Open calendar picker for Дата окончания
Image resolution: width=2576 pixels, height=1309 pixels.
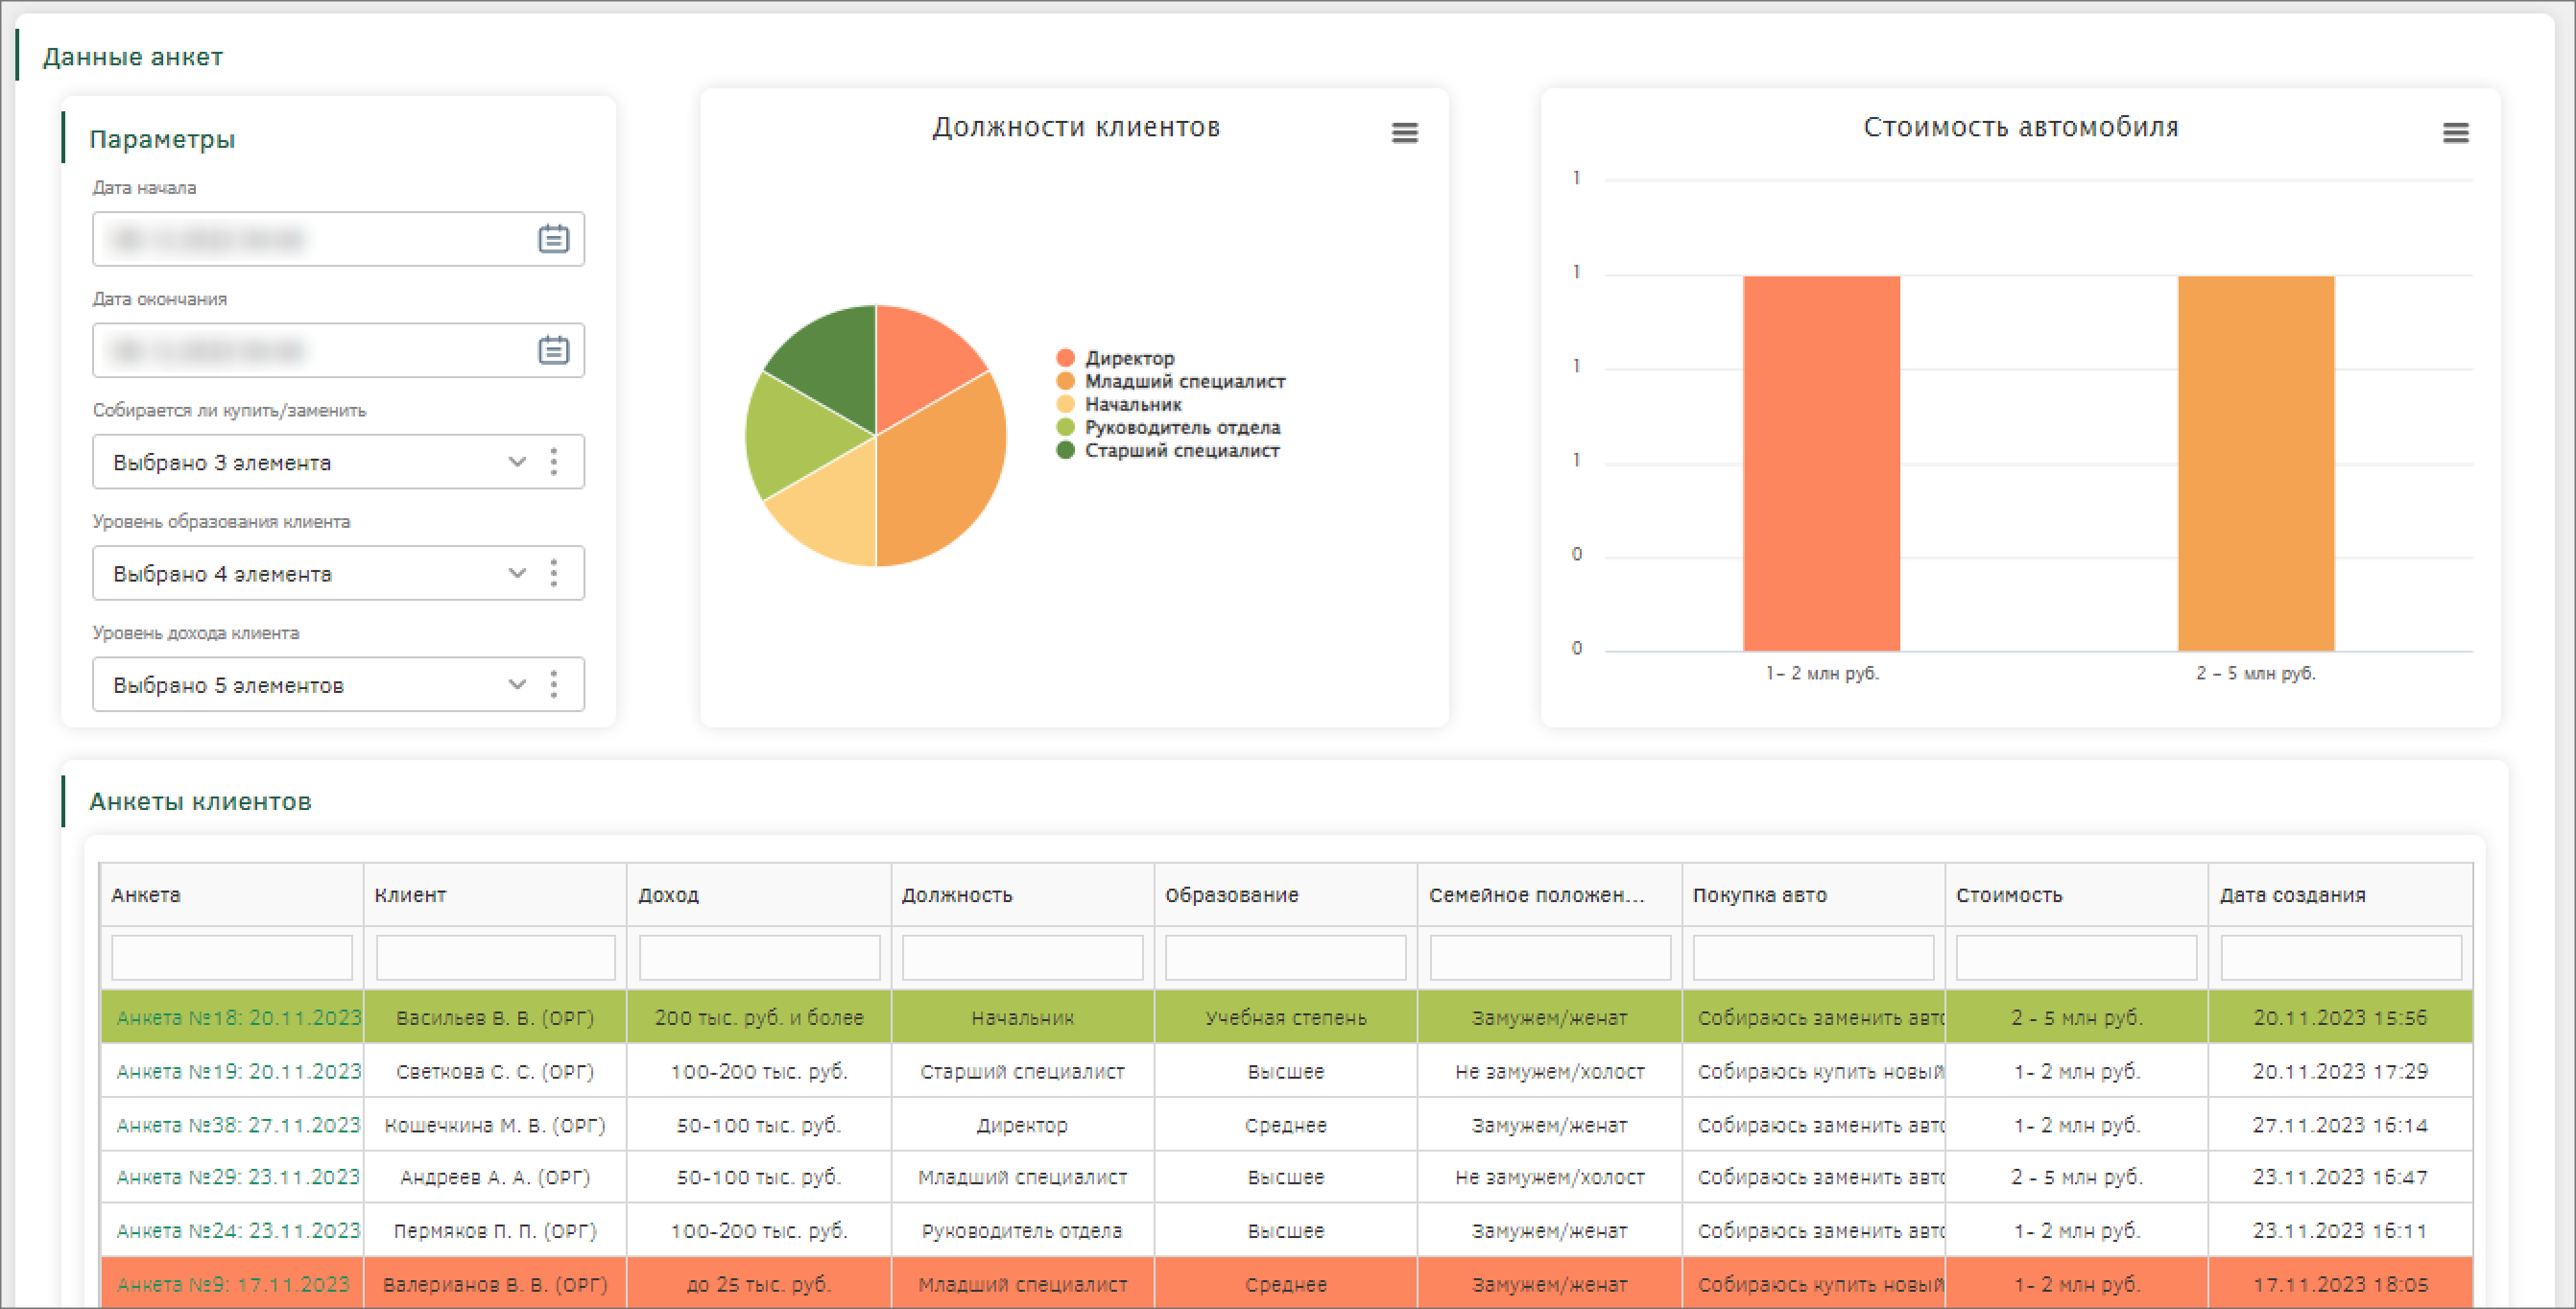point(553,350)
